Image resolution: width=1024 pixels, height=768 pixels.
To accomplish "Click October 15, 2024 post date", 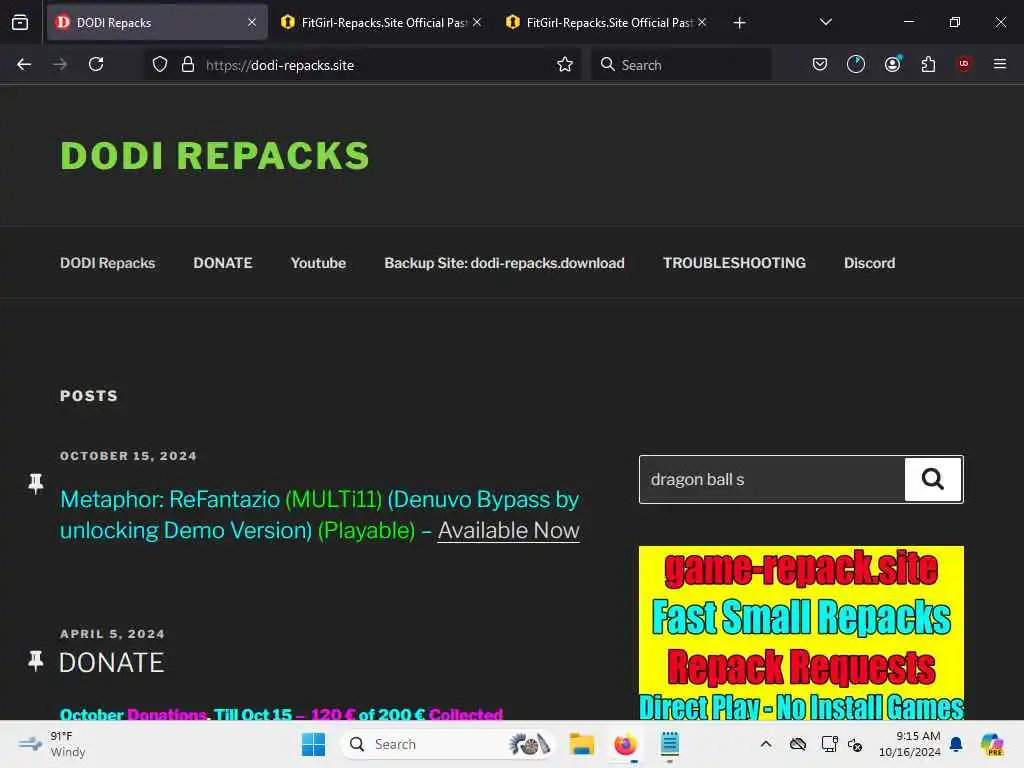I will click(128, 456).
